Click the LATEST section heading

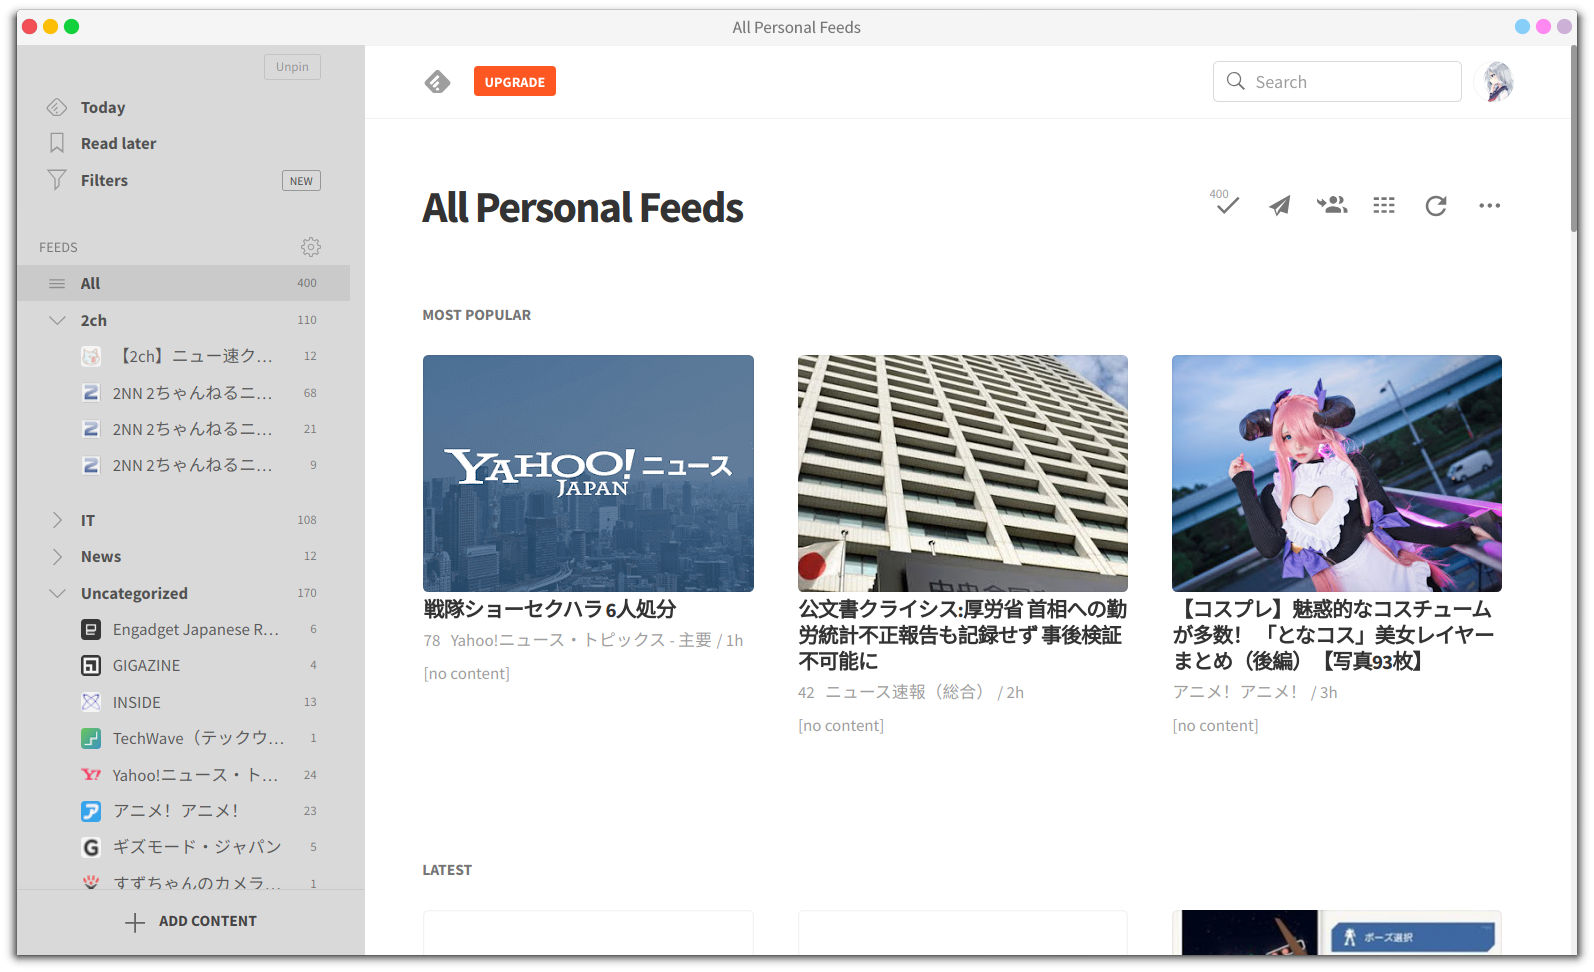[x=447, y=870]
